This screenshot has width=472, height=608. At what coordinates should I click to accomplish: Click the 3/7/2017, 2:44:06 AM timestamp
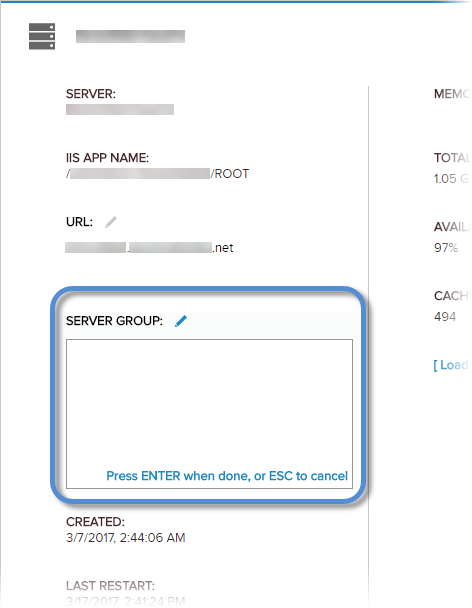(126, 538)
